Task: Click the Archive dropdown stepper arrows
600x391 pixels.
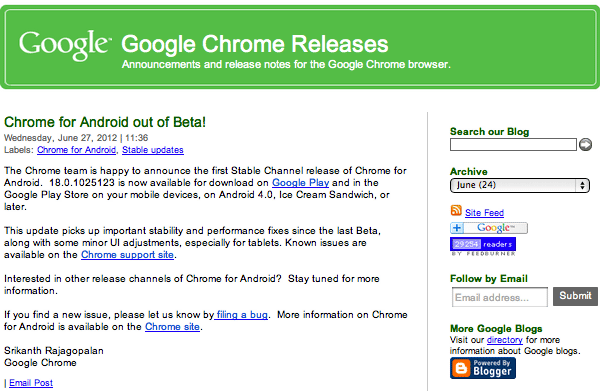Action: [x=582, y=186]
